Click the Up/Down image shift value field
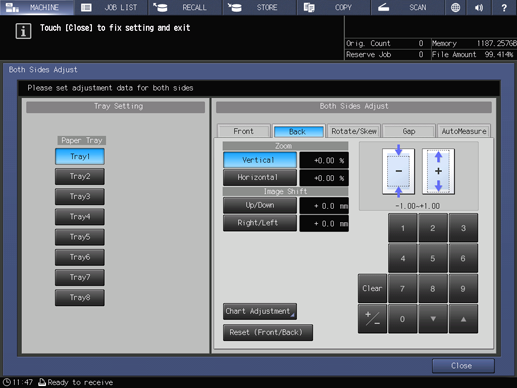This screenshot has width=517, height=388. point(324,206)
